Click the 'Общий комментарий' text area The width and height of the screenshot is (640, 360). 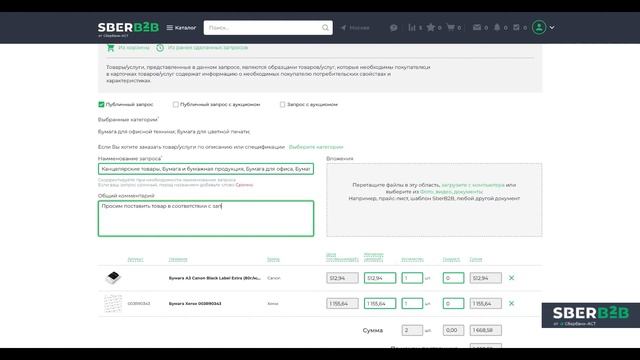pyautogui.click(x=206, y=218)
